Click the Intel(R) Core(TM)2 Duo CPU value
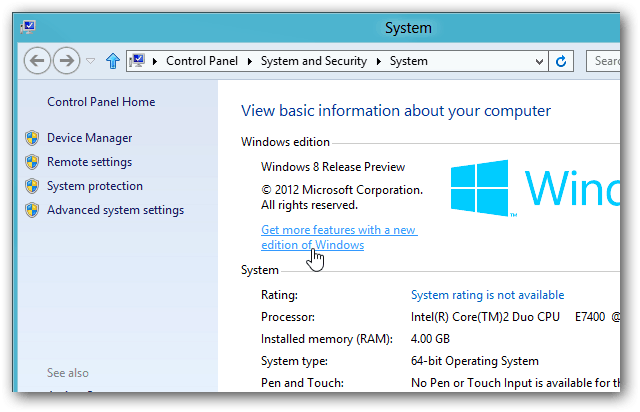The image size is (640, 412). tap(516, 317)
